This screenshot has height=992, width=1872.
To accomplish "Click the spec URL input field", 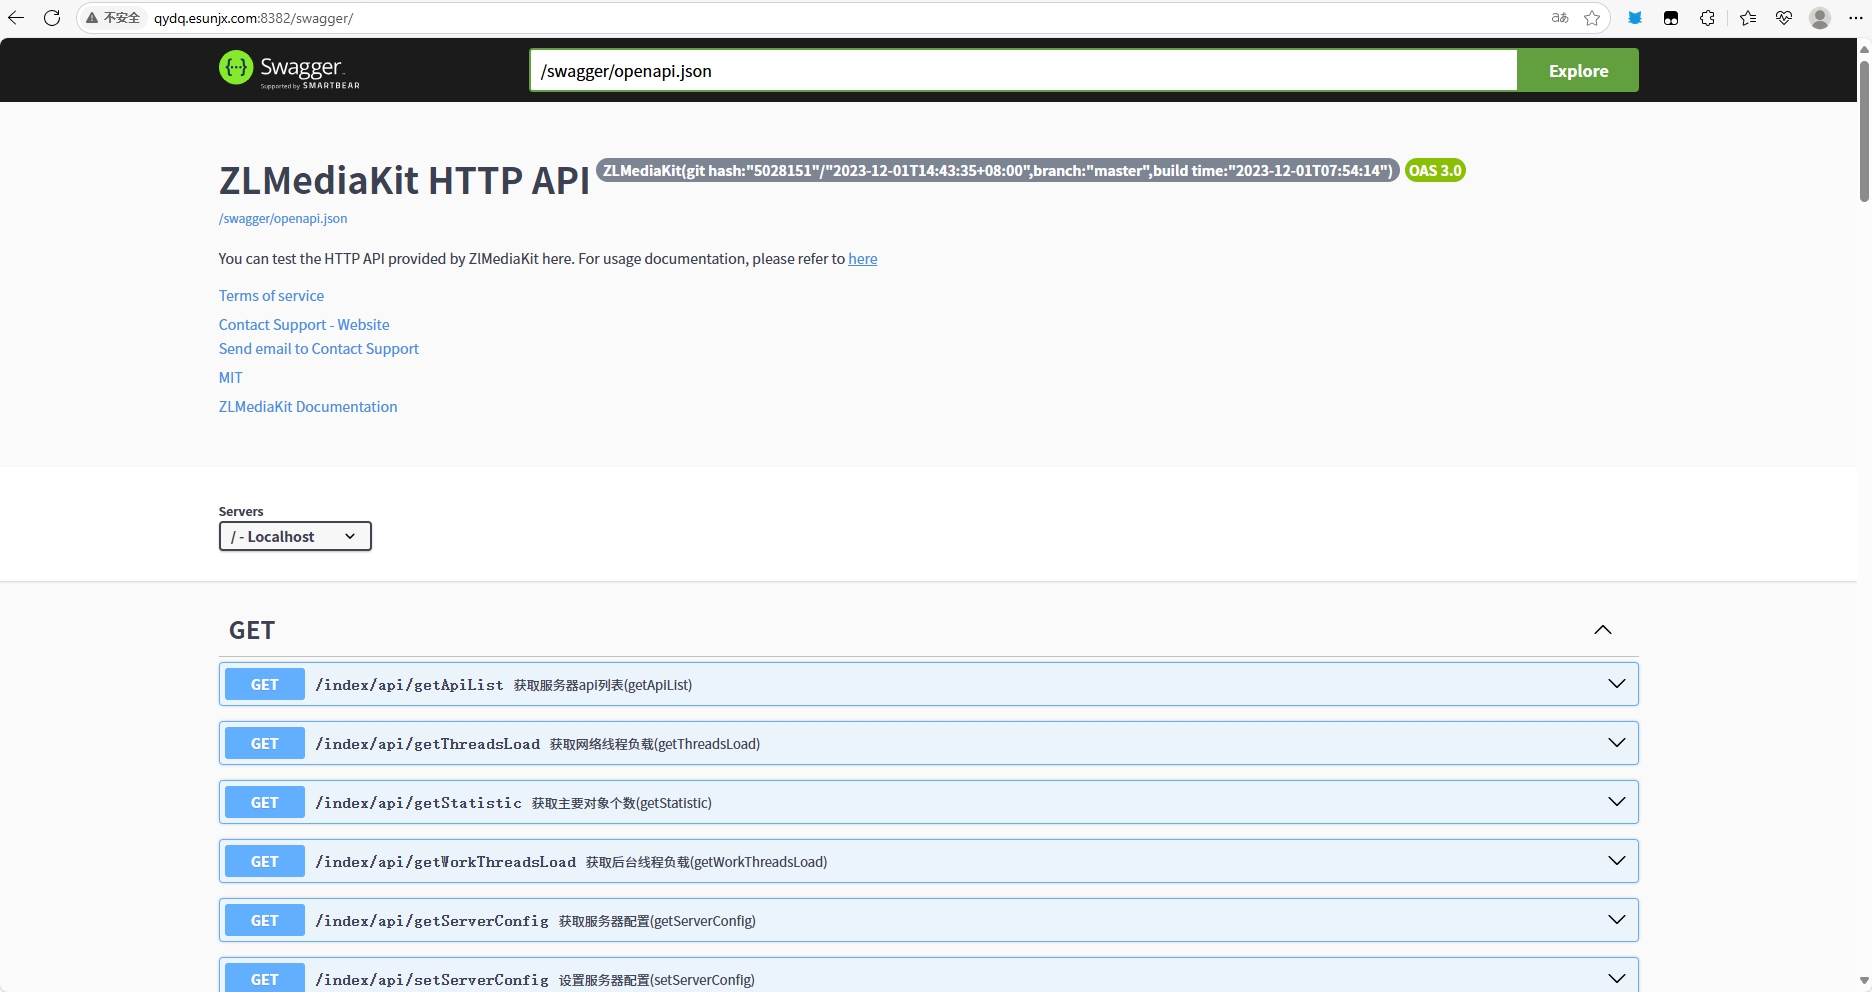I will tap(1023, 70).
